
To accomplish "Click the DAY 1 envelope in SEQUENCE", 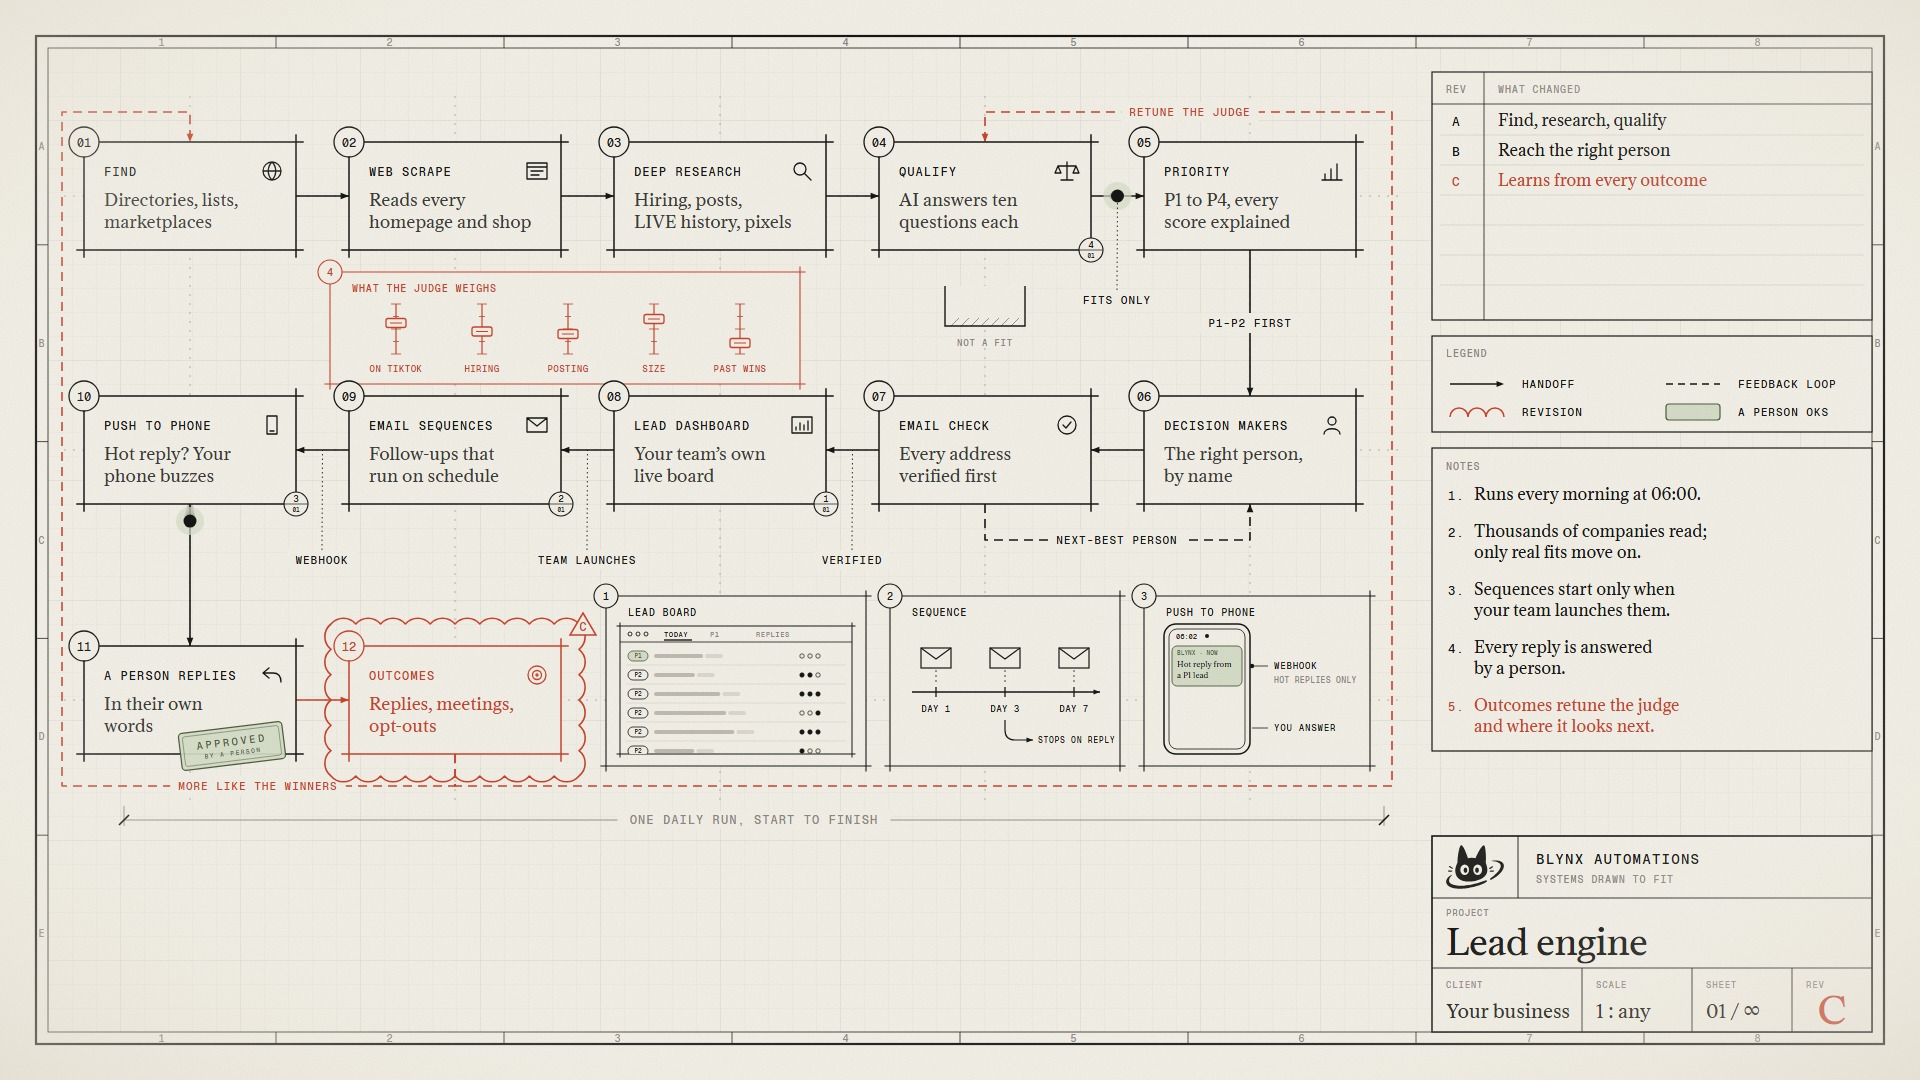I will coord(936,657).
